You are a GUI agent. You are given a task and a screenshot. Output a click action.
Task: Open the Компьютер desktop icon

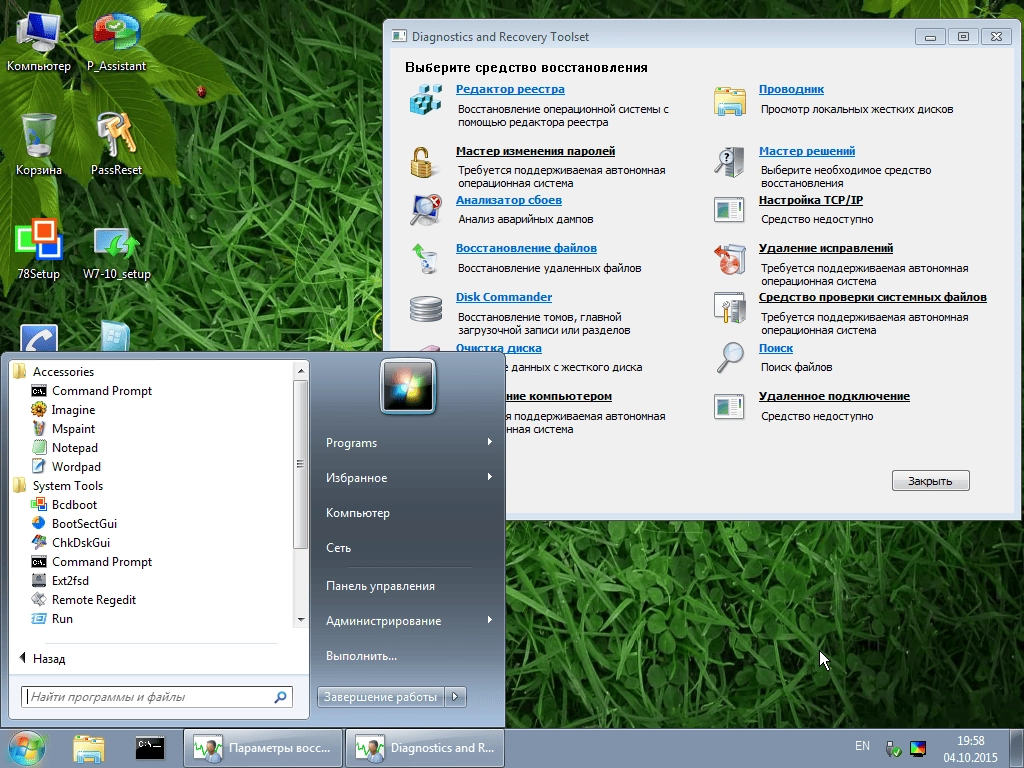tap(39, 39)
